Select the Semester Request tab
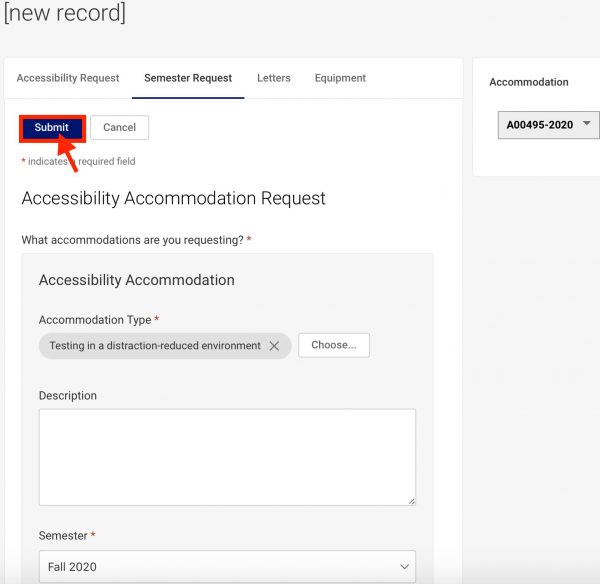 (188, 78)
